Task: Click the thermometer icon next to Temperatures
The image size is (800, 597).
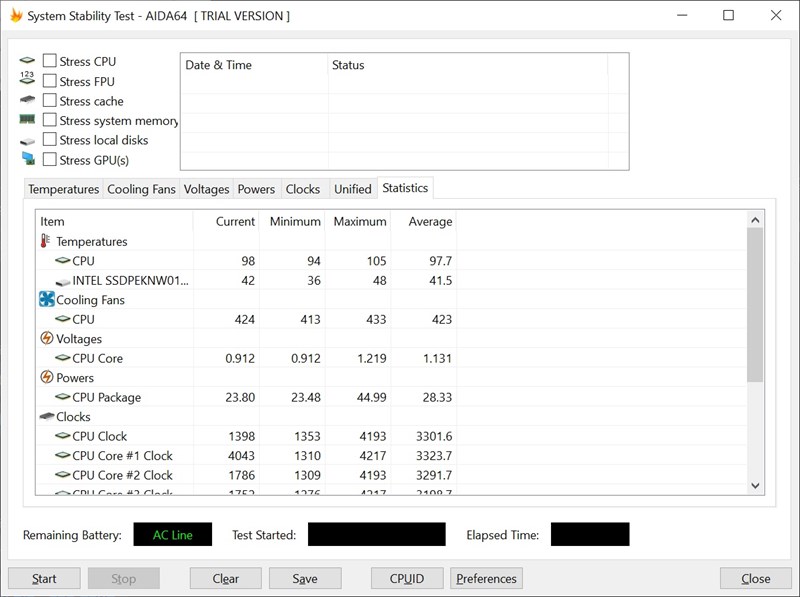Action: (43, 241)
